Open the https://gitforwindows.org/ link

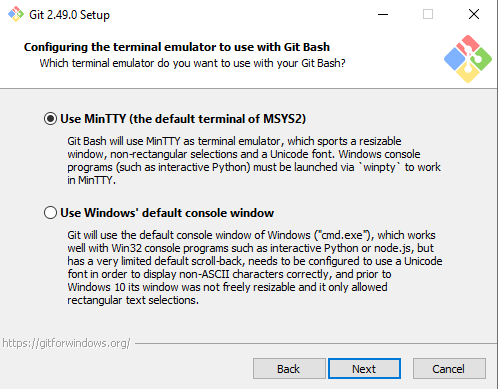[66, 343]
